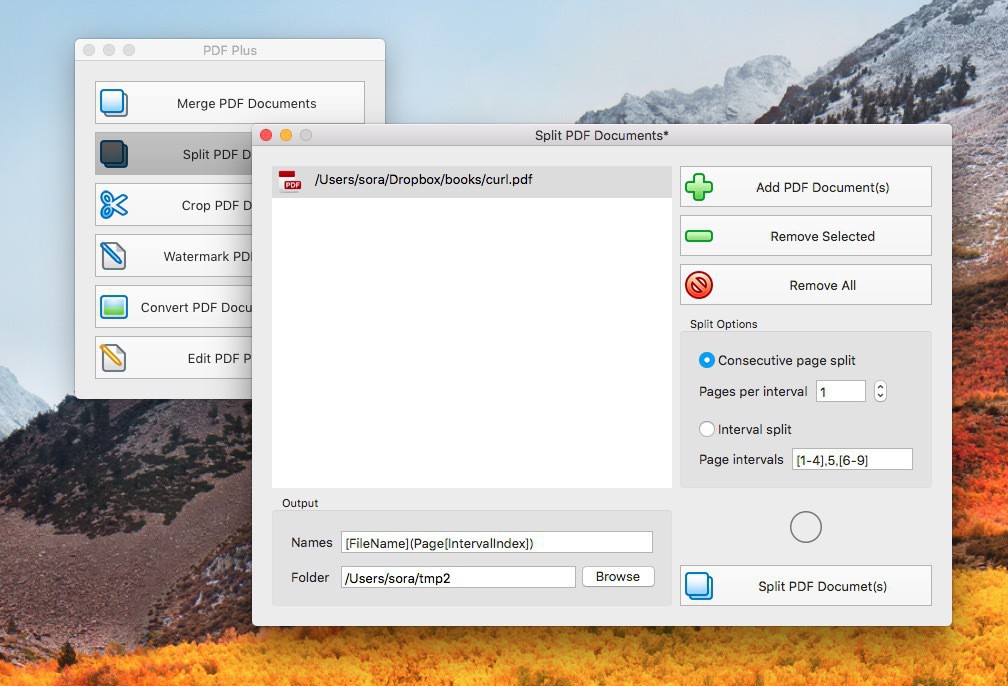Viewport: 1008px width, 686px height.
Task: Click the output Names pattern field
Action: [496, 542]
